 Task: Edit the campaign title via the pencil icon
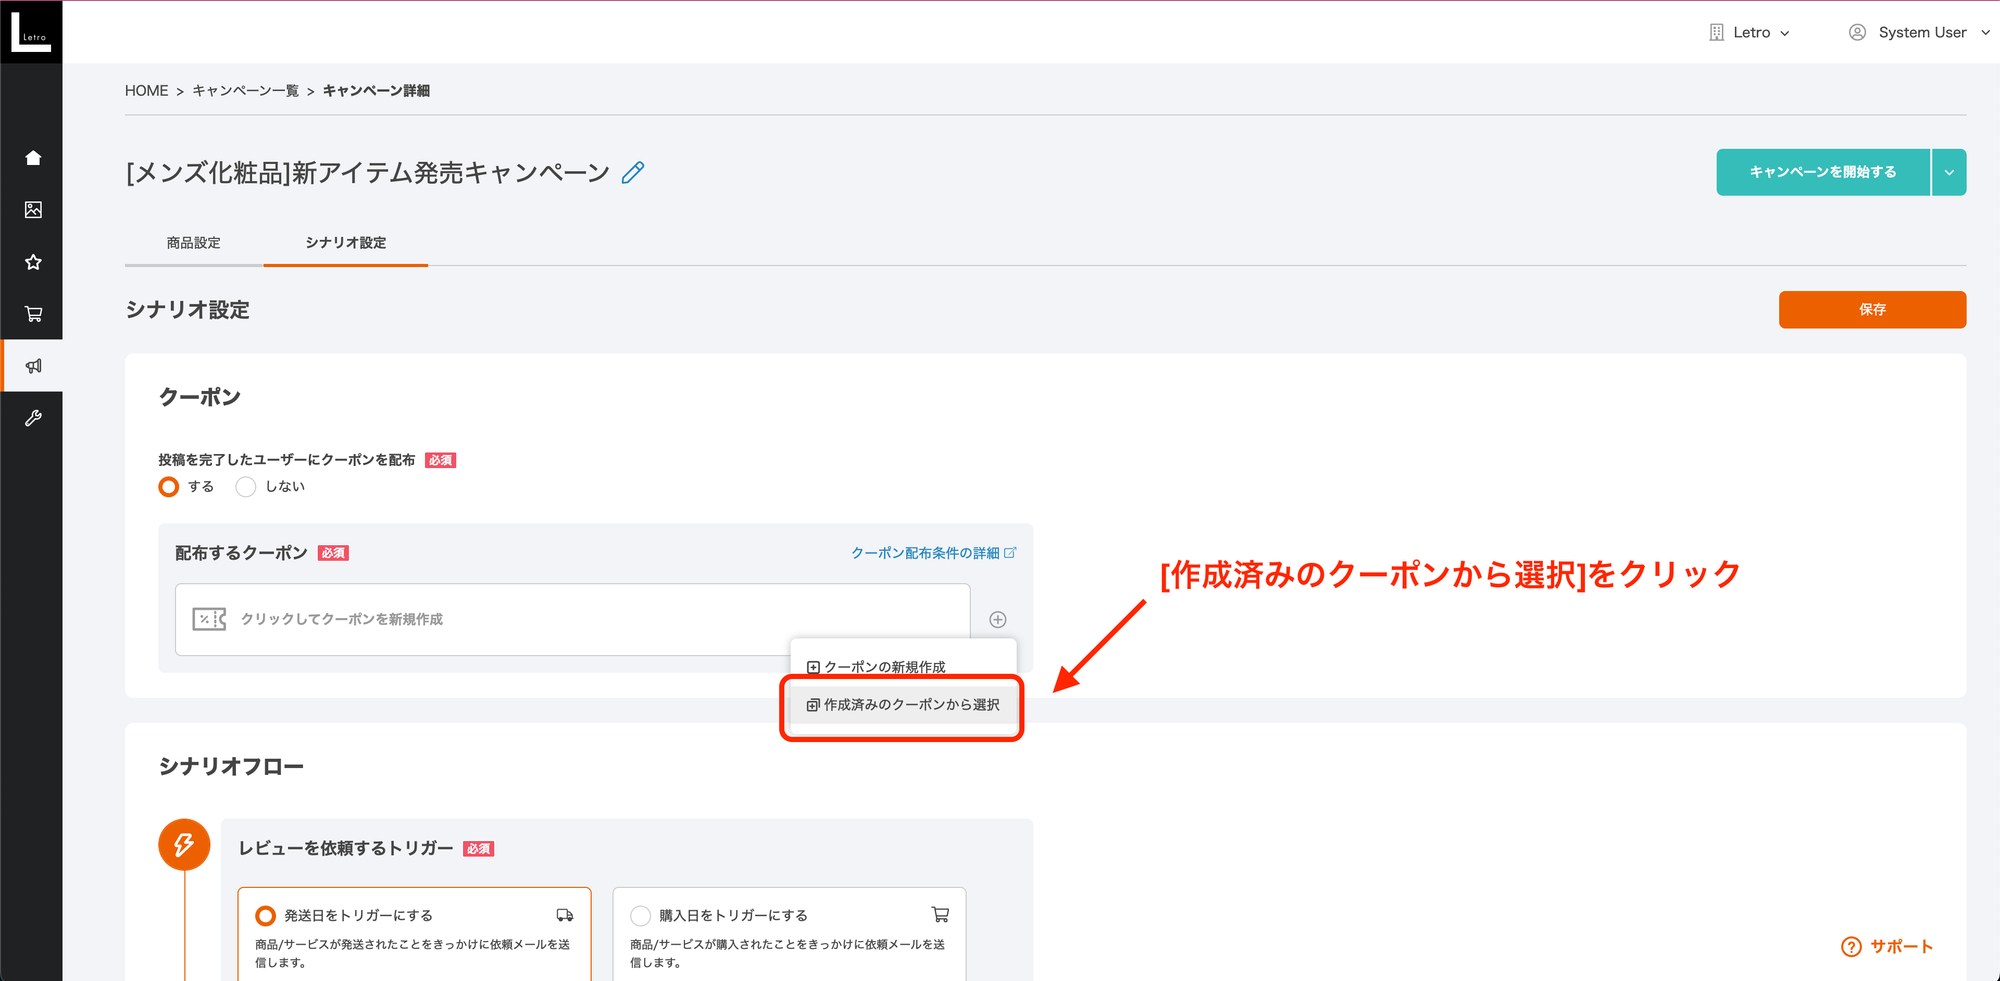click(631, 172)
